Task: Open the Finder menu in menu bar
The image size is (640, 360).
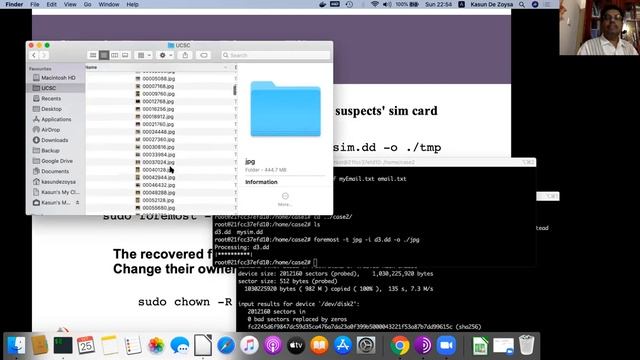Action: [14, 4]
